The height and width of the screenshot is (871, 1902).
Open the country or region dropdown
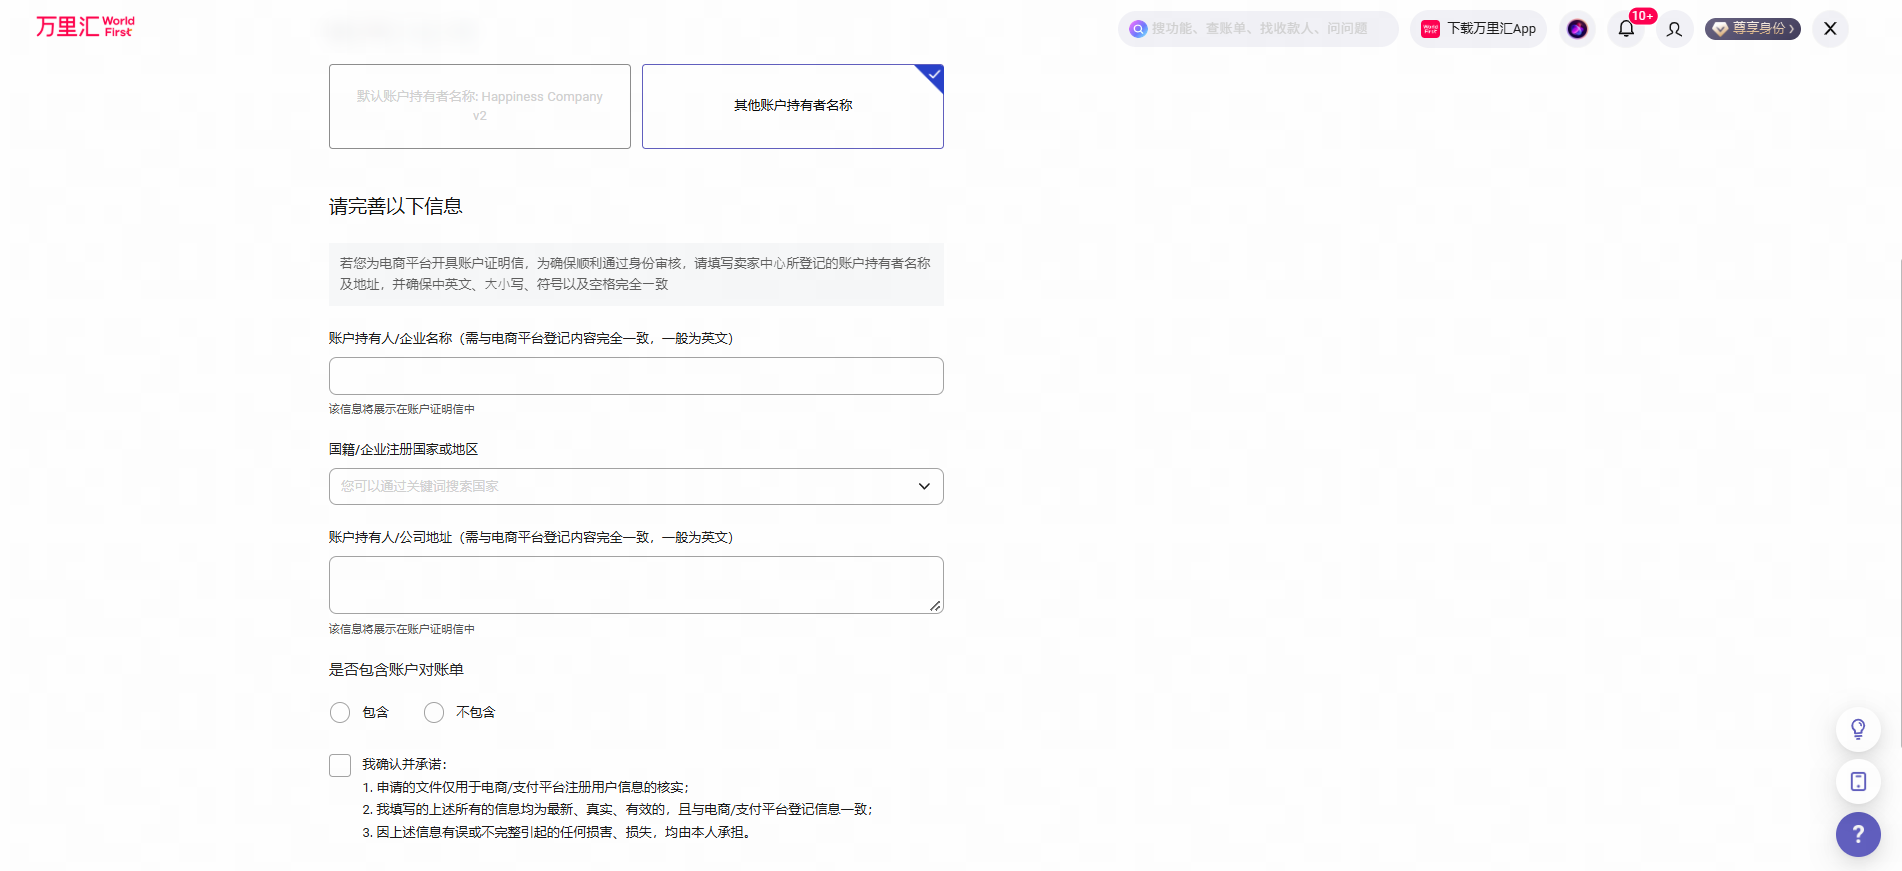(x=636, y=486)
